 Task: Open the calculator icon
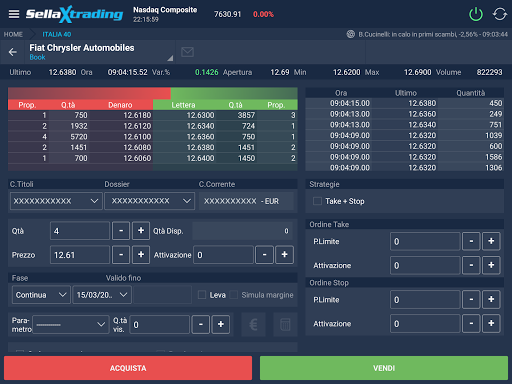(285, 324)
